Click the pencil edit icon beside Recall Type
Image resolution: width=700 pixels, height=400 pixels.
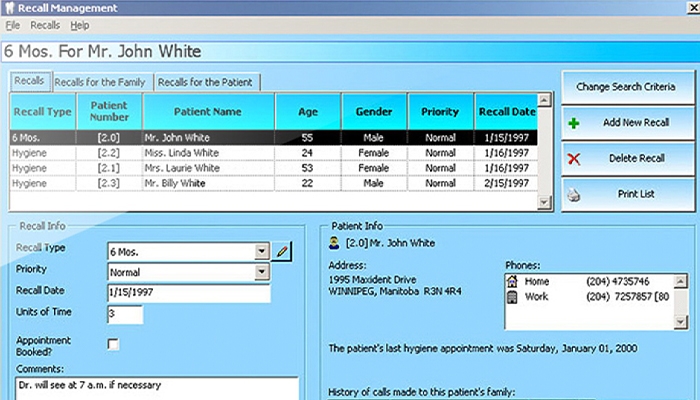pyautogui.click(x=283, y=252)
